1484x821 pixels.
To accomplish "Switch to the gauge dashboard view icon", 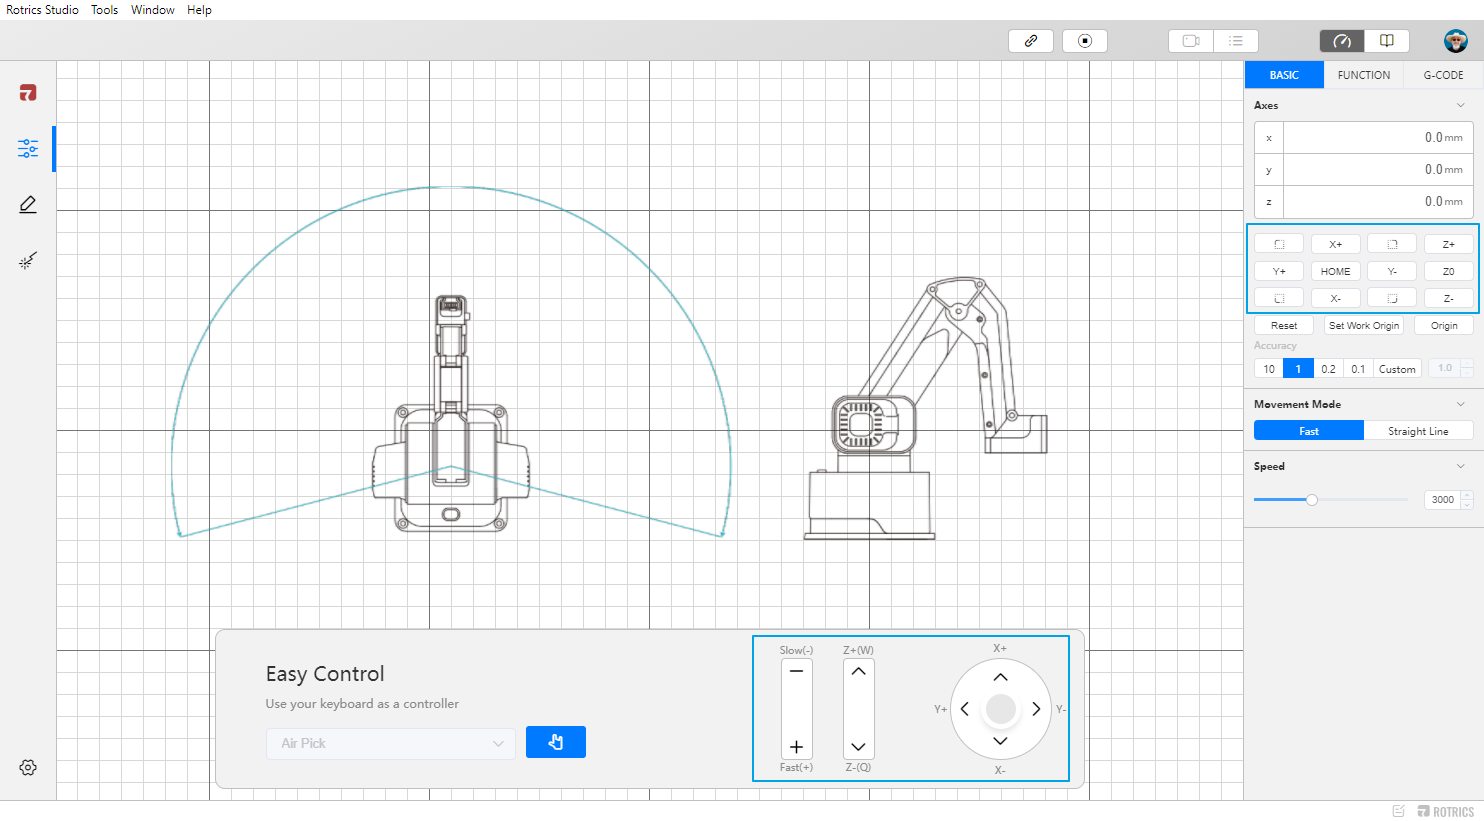I will [x=1342, y=41].
